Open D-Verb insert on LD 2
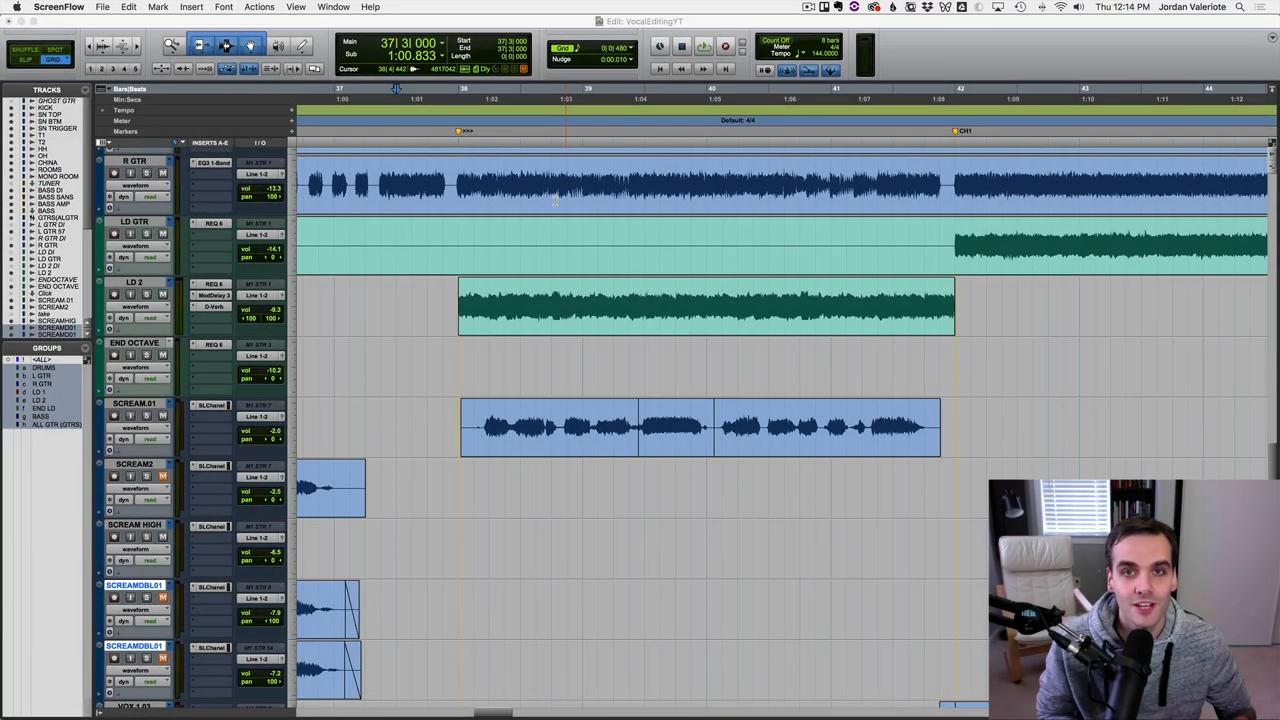 [211, 306]
